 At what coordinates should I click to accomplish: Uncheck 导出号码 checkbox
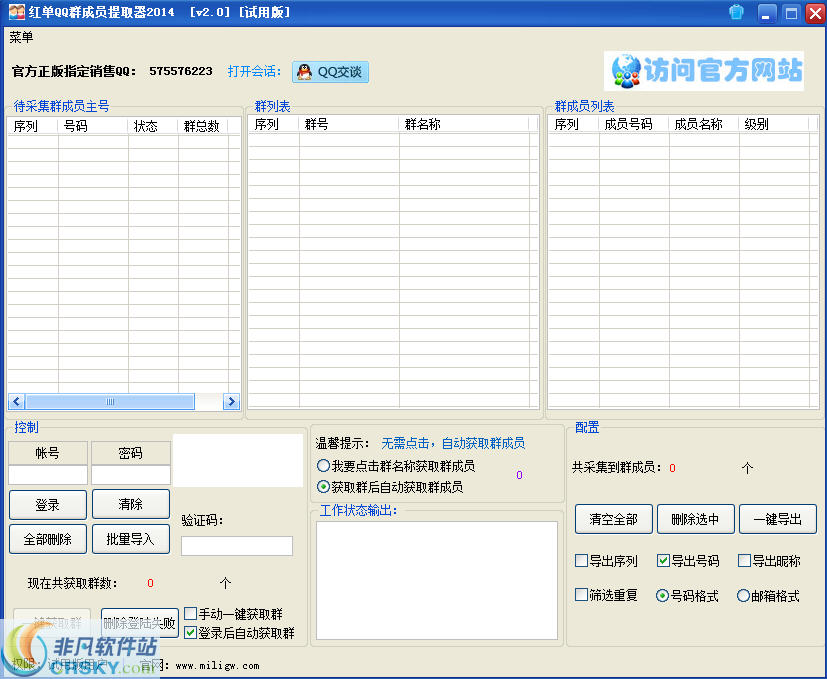pos(663,560)
